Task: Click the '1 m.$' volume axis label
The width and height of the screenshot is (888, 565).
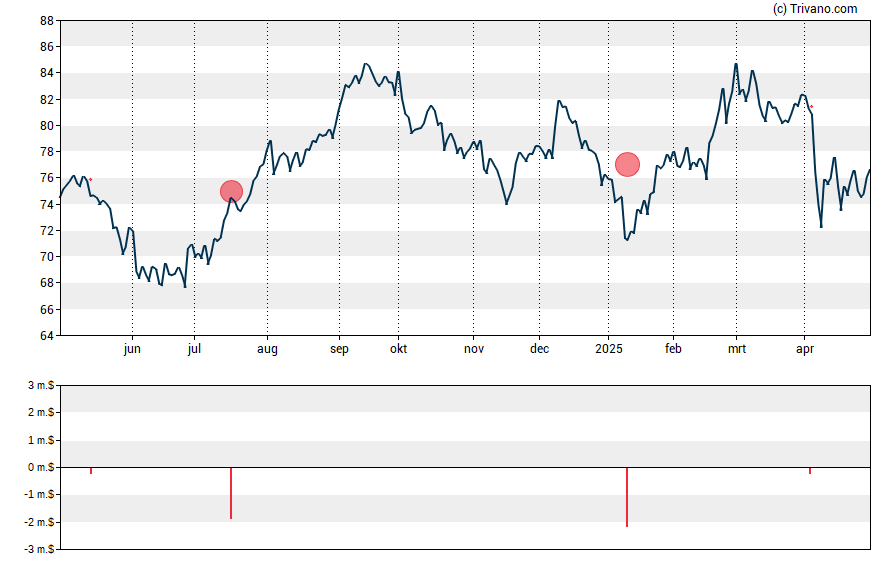Action: pos(41,440)
